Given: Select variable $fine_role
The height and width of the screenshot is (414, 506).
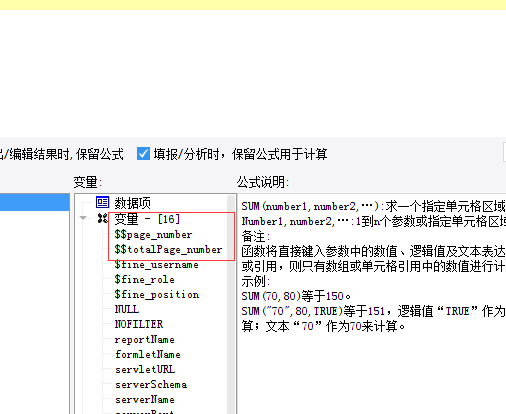Looking at the screenshot, I should coord(144,280).
